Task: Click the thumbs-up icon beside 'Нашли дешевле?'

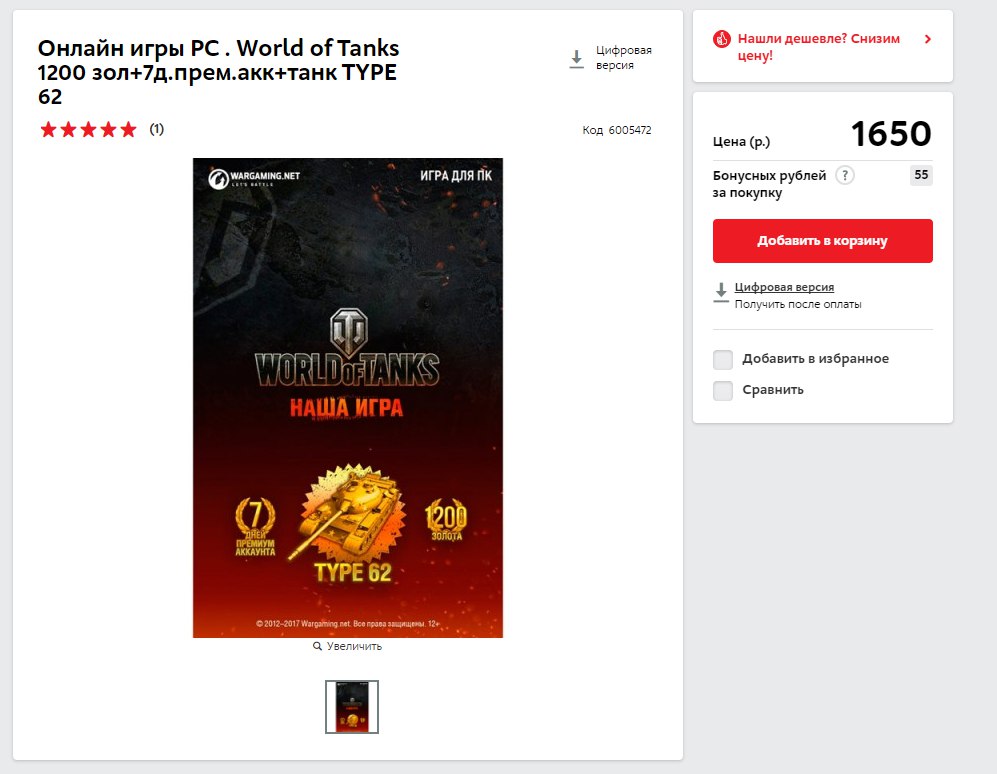Action: pos(722,39)
